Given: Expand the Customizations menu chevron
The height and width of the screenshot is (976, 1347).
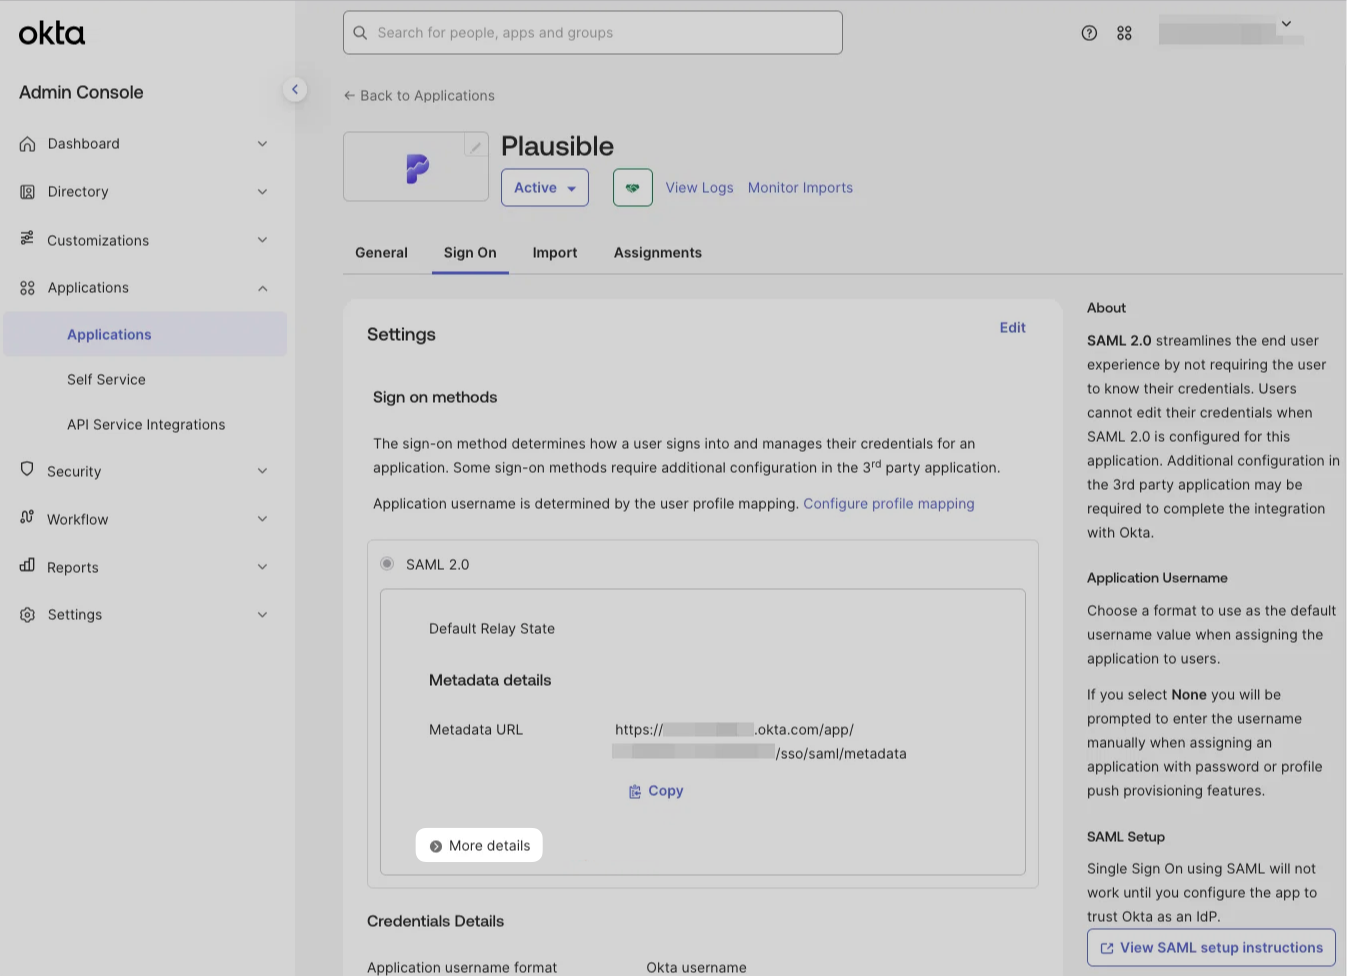Looking at the screenshot, I should coord(262,240).
